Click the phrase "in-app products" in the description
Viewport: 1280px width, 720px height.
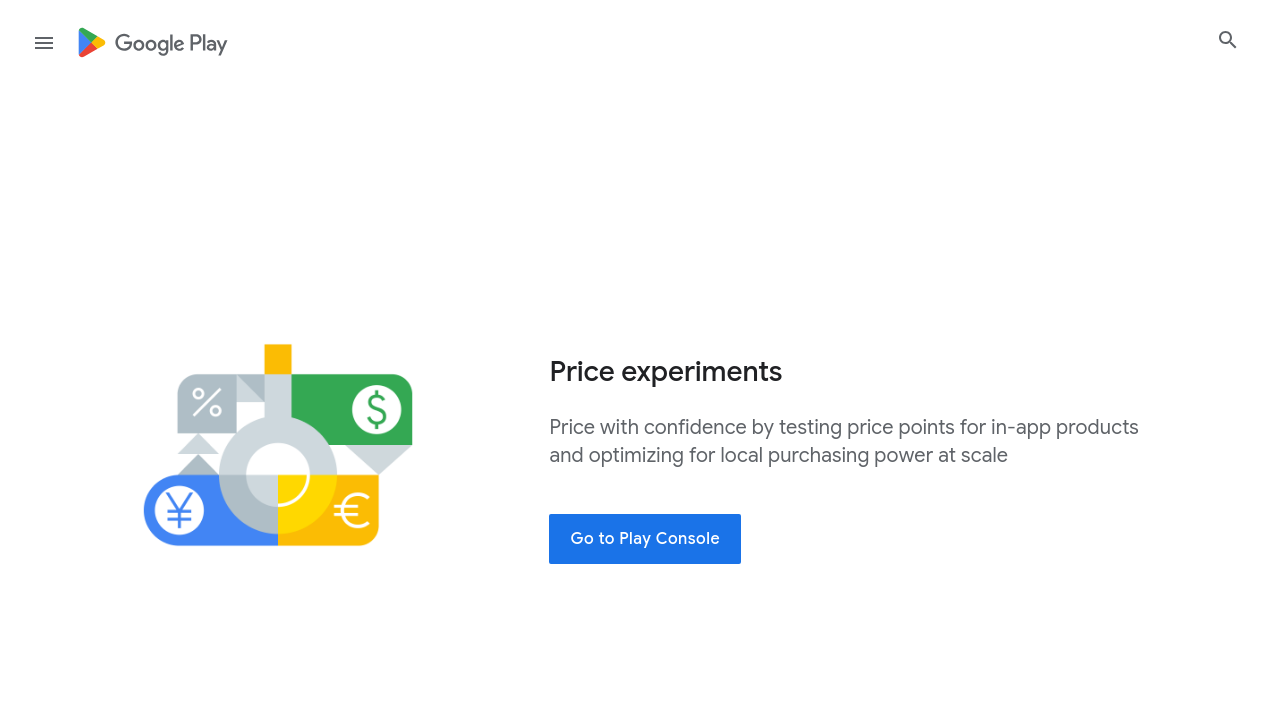[x=1065, y=428]
